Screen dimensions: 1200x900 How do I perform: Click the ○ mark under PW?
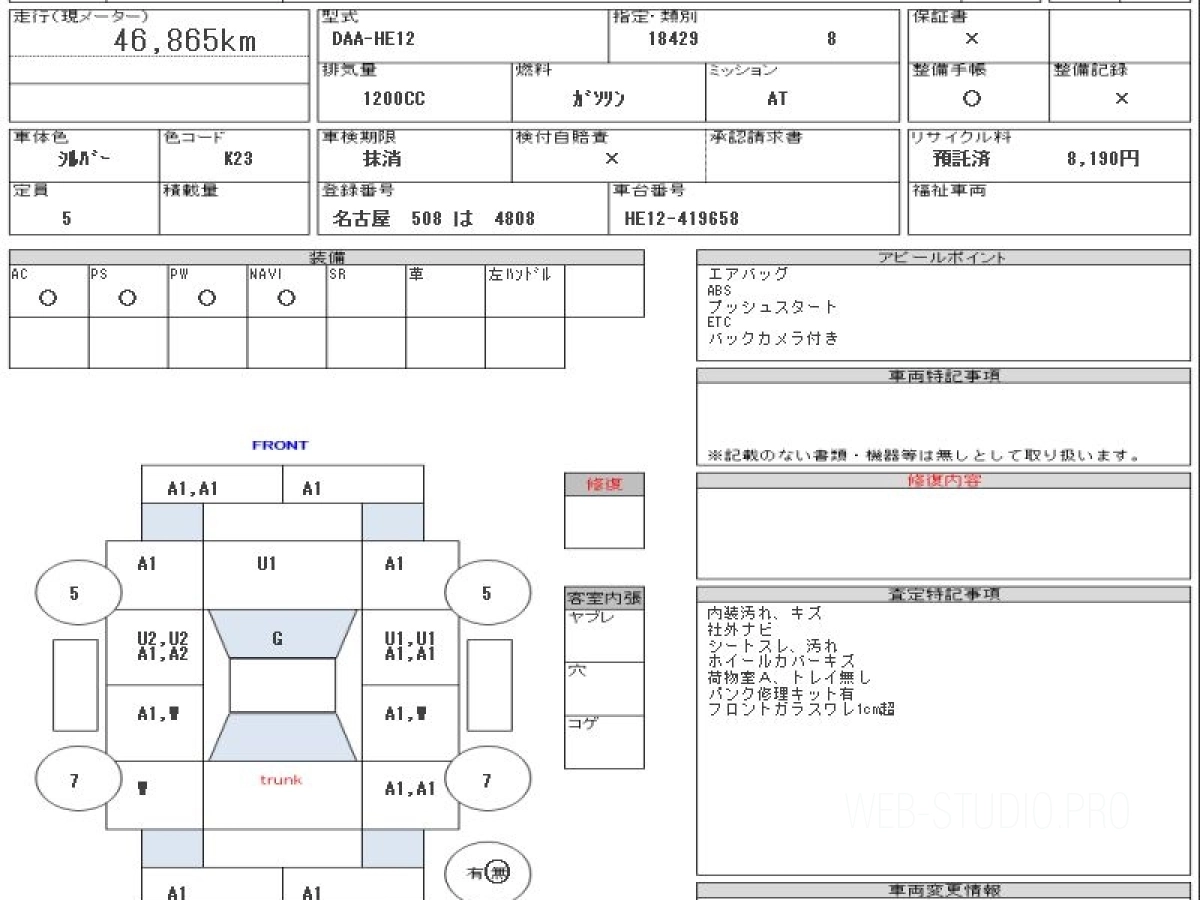[x=207, y=298]
